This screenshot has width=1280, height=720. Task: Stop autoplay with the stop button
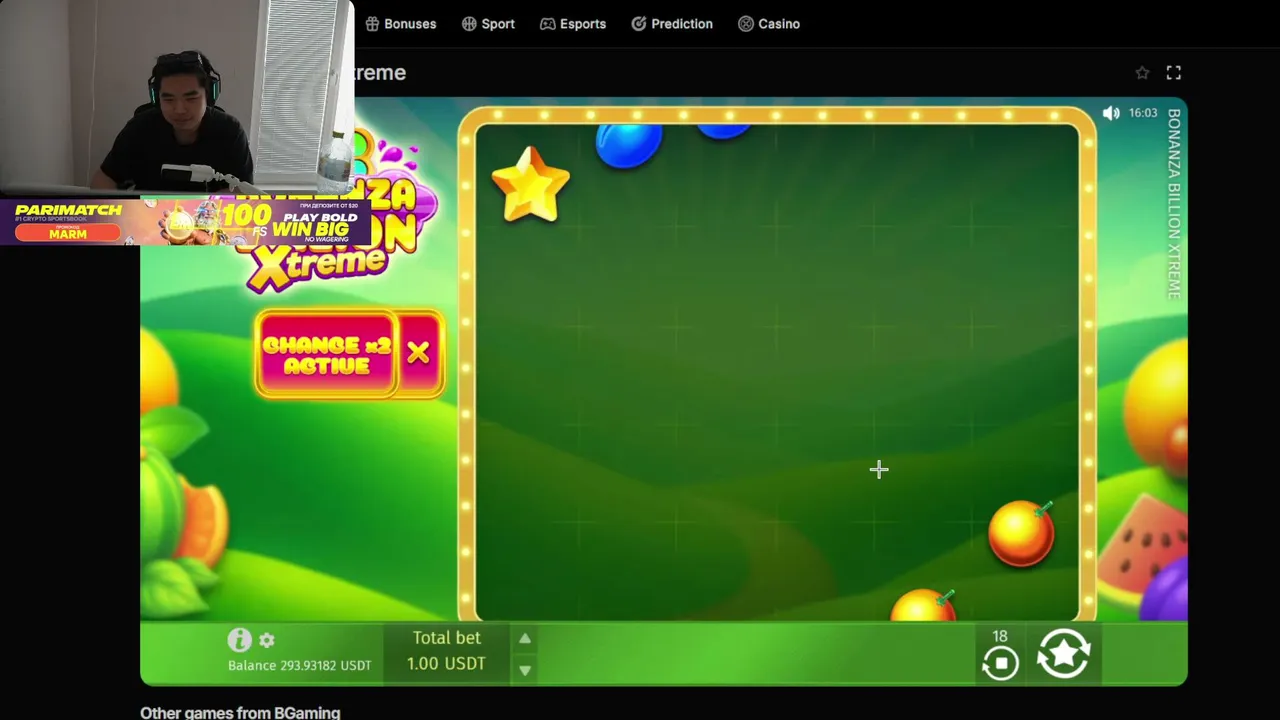click(x=1000, y=662)
